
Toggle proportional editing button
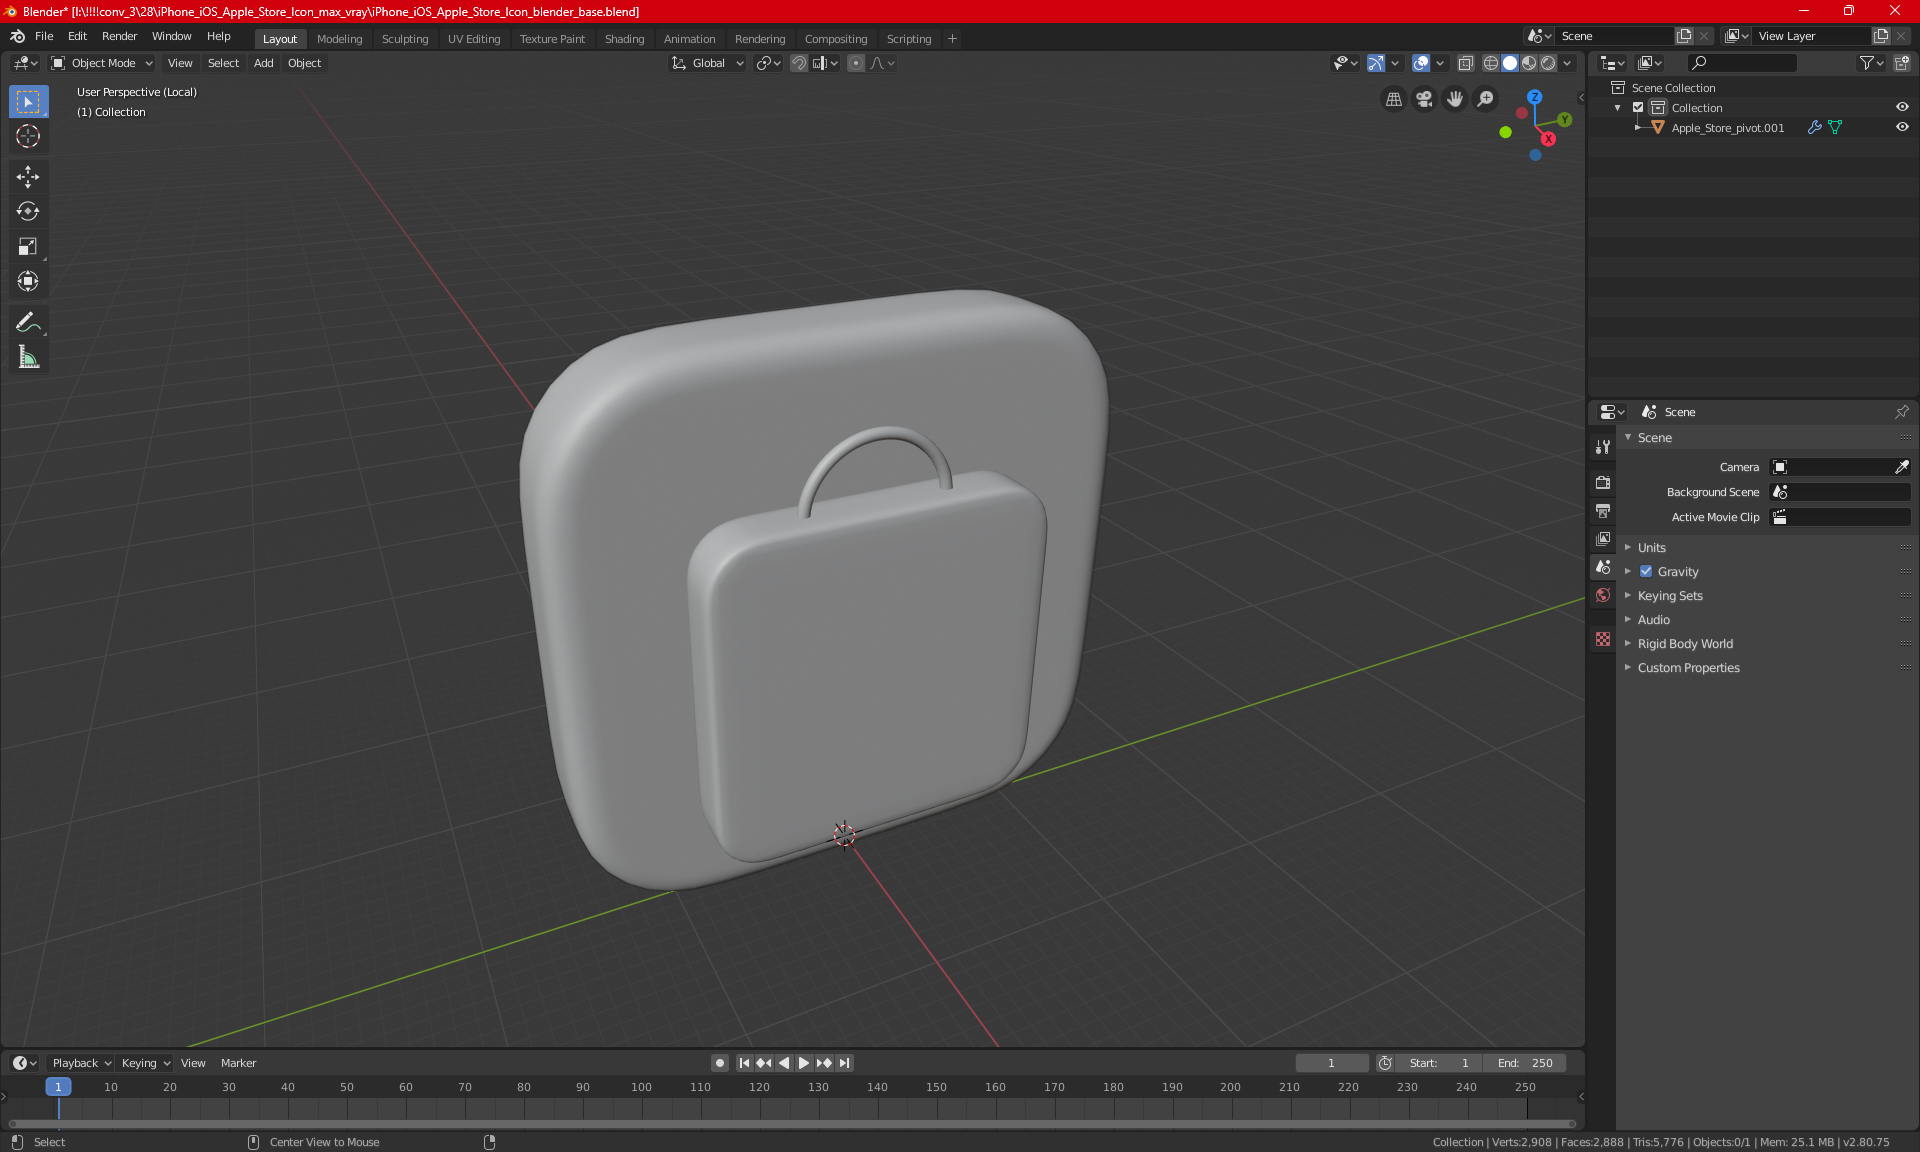coord(856,63)
